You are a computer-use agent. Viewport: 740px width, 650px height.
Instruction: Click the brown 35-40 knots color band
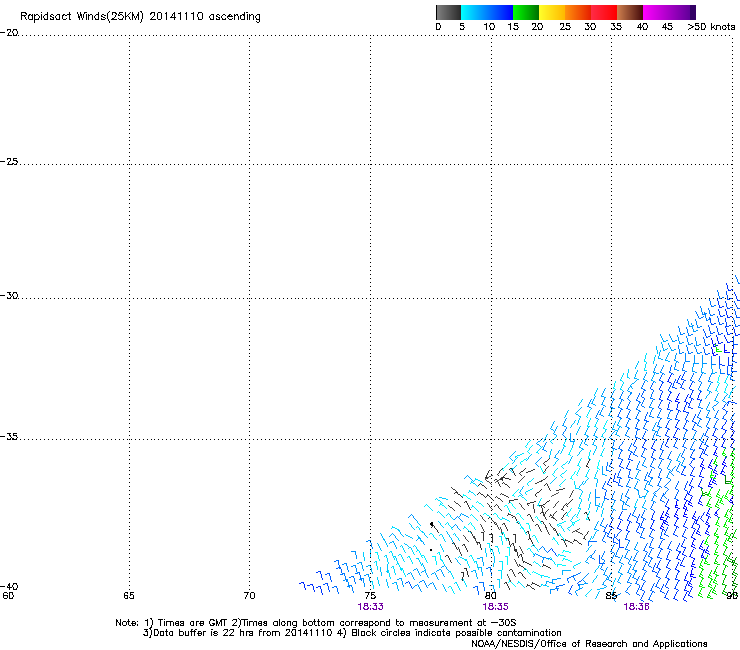[x=630, y=12]
